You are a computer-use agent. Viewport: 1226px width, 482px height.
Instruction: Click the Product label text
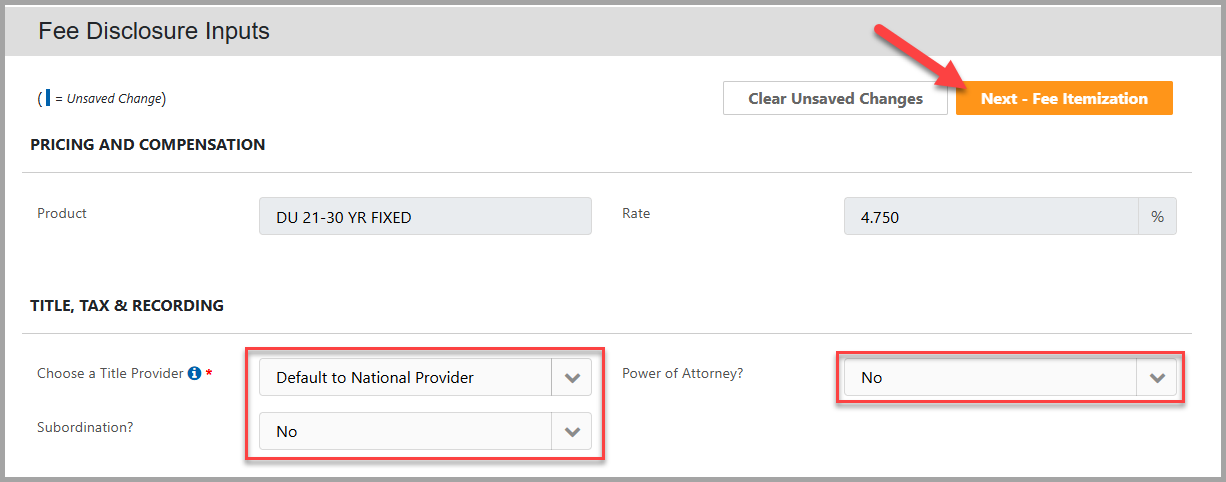(62, 213)
